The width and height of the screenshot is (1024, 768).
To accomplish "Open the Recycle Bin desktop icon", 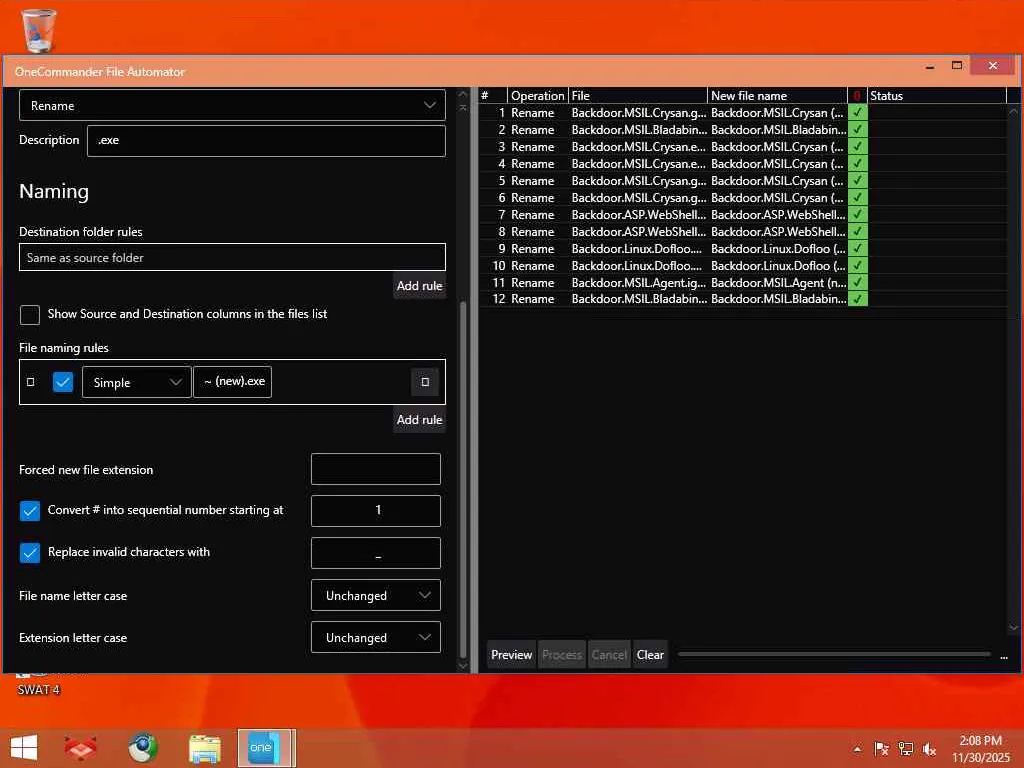I will click(39, 30).
